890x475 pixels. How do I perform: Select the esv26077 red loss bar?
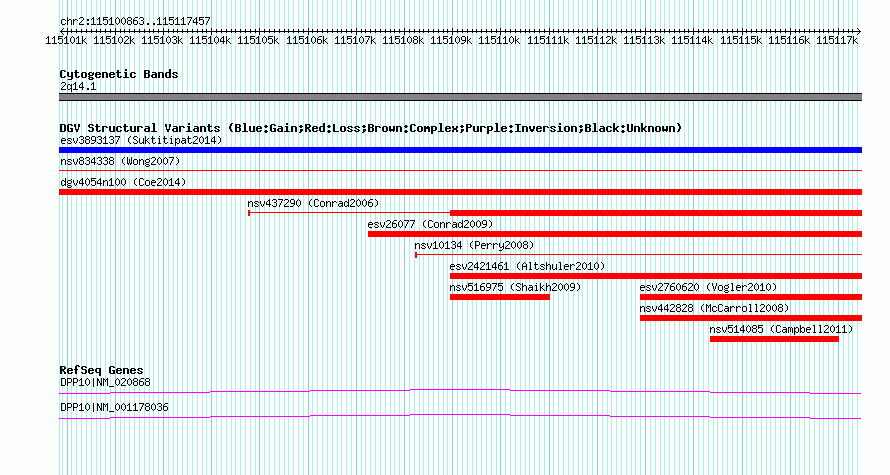615,234
